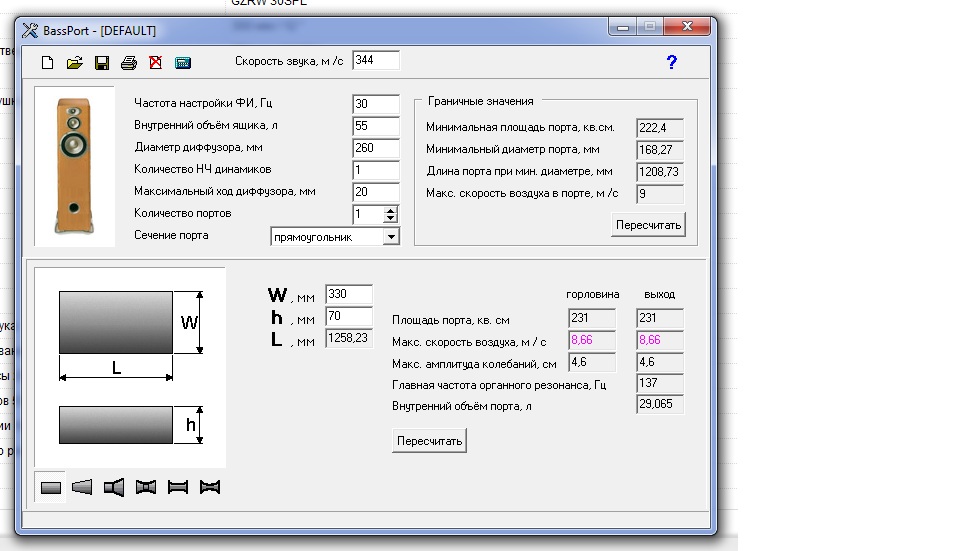Viewport: 960px width, 551px height.
Task: Edit tuning frequency field showing 30
Action: coord(376,104)
